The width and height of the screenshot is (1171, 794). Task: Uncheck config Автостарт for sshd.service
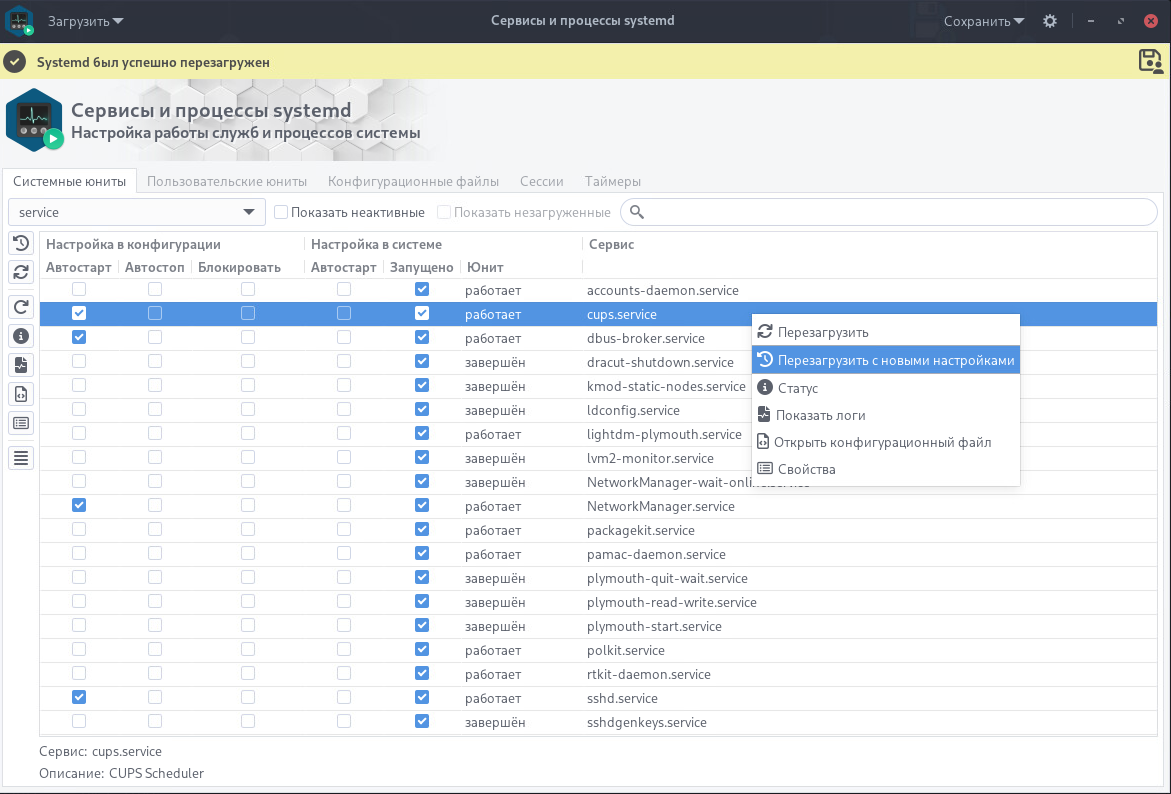pos(79,697)
